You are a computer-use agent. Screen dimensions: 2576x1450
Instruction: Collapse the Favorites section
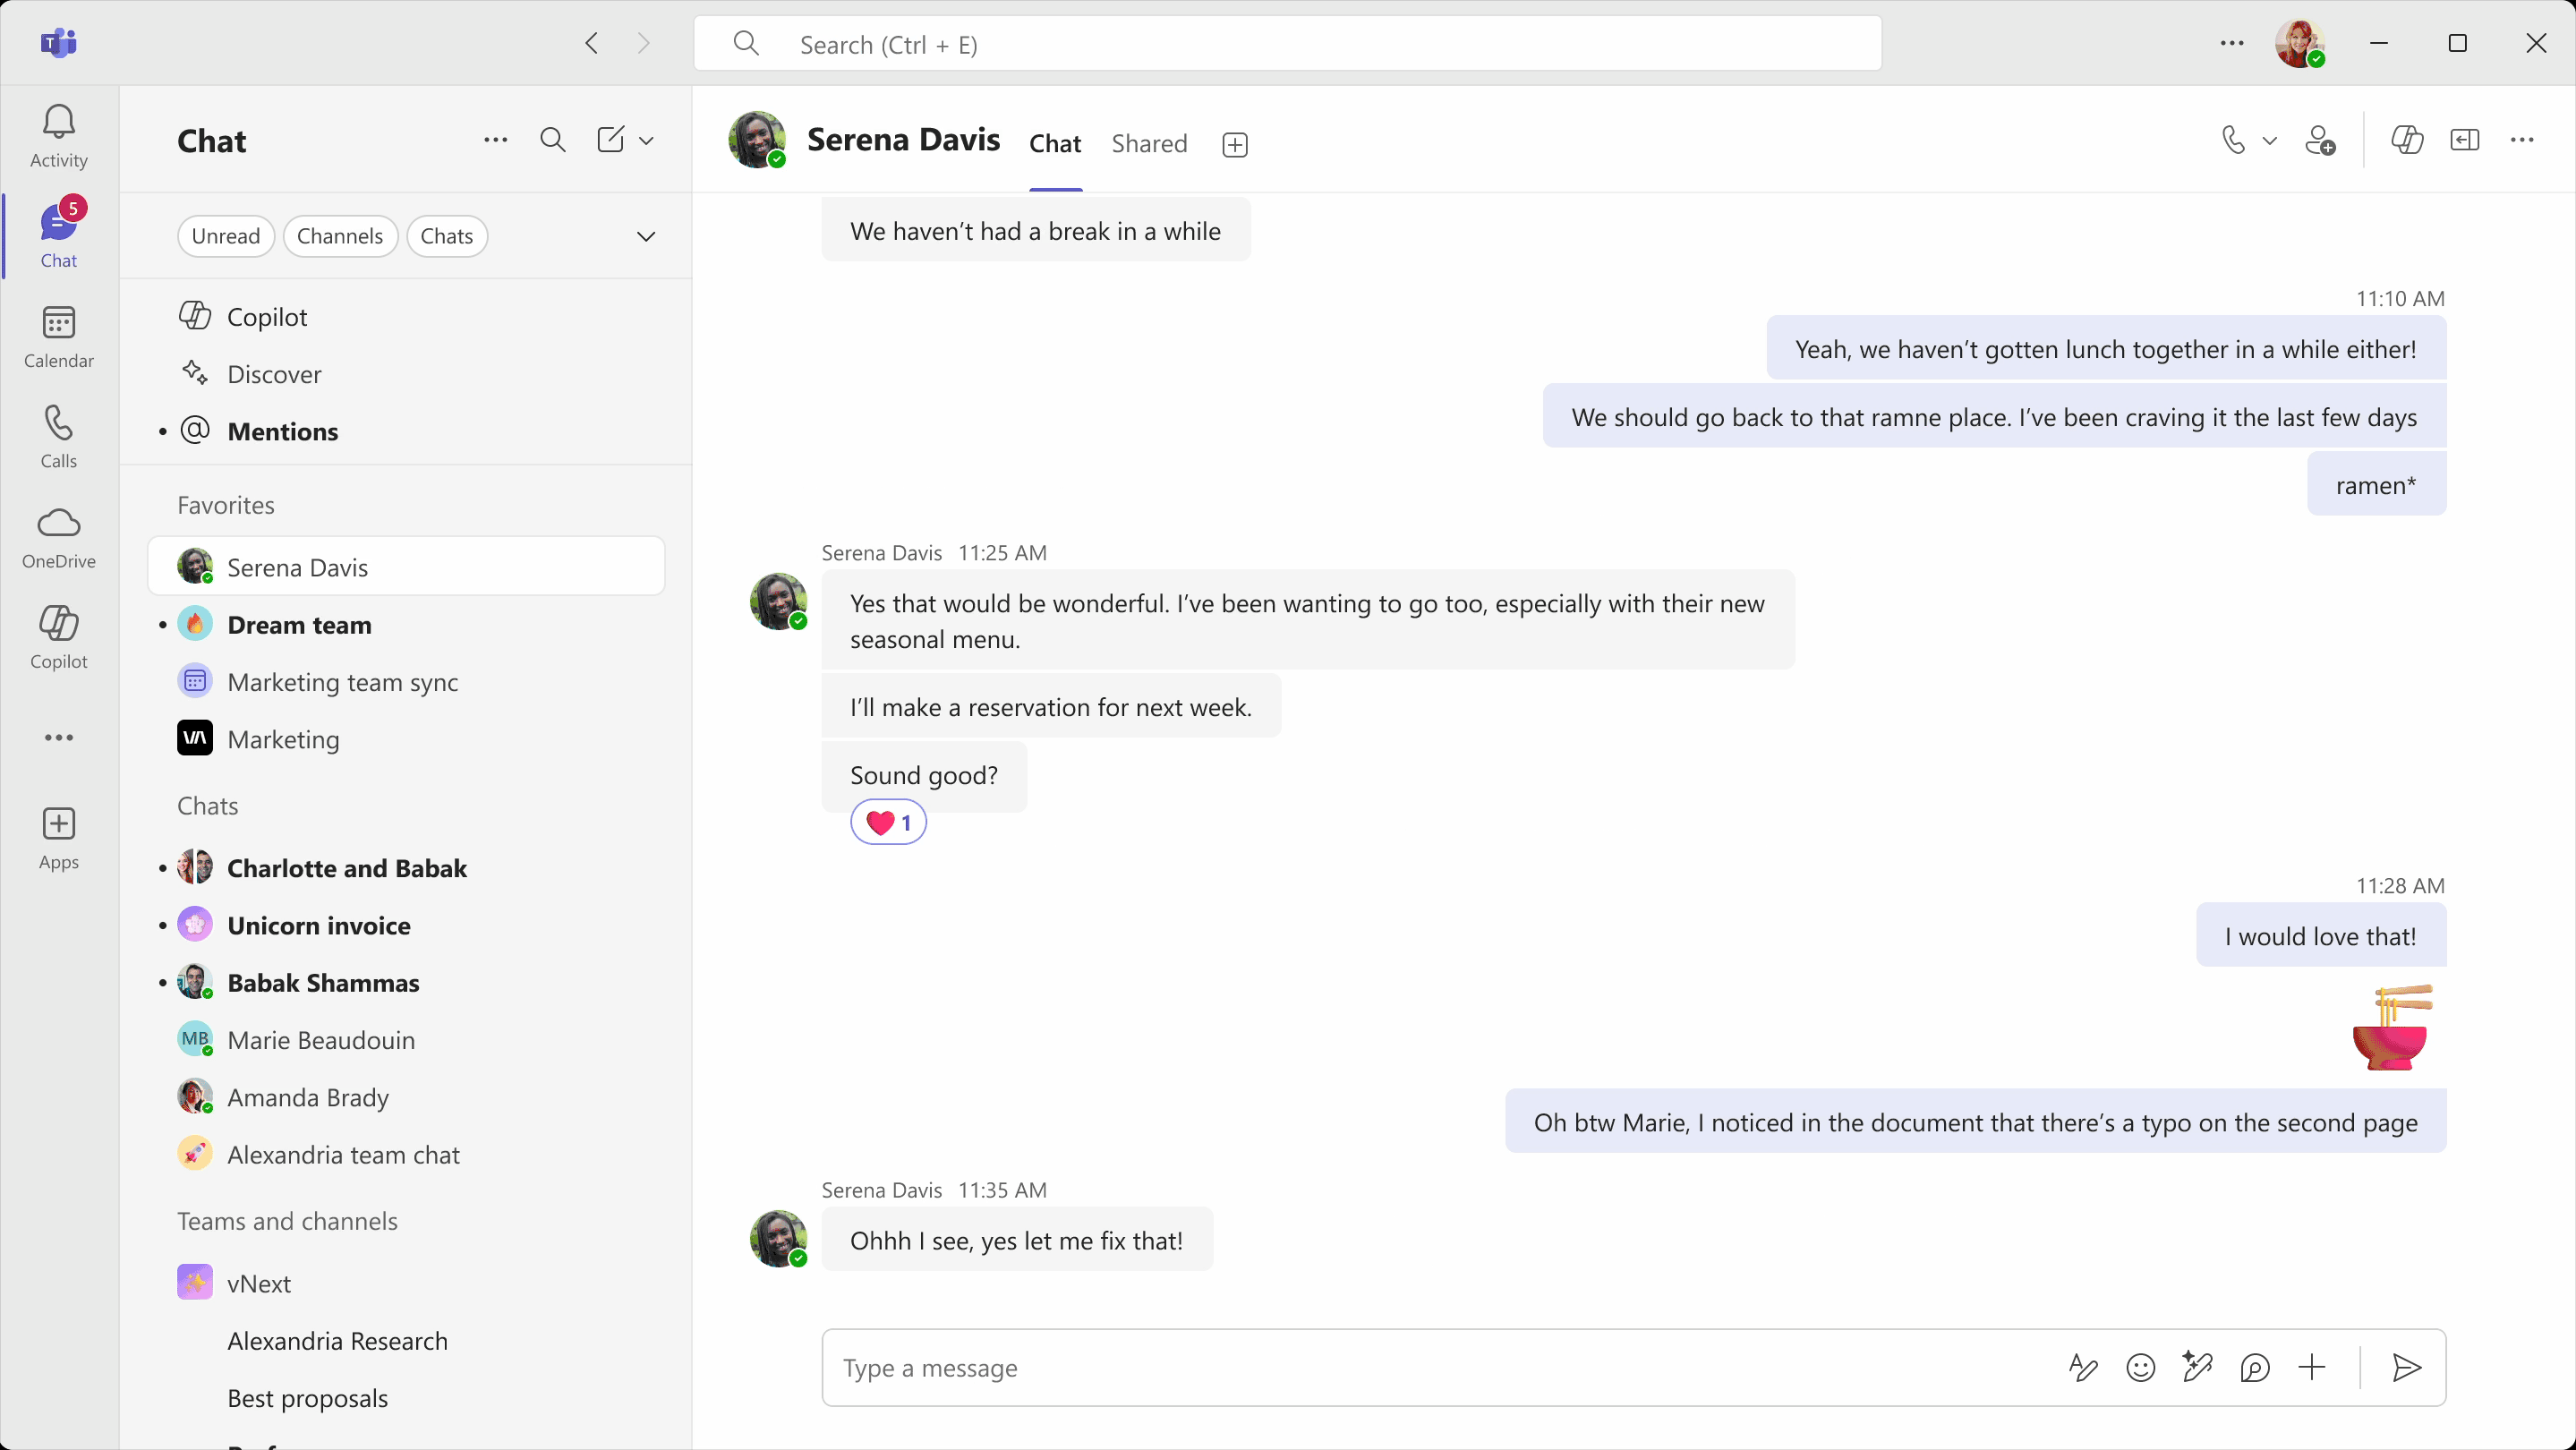(x=226, y=505)
